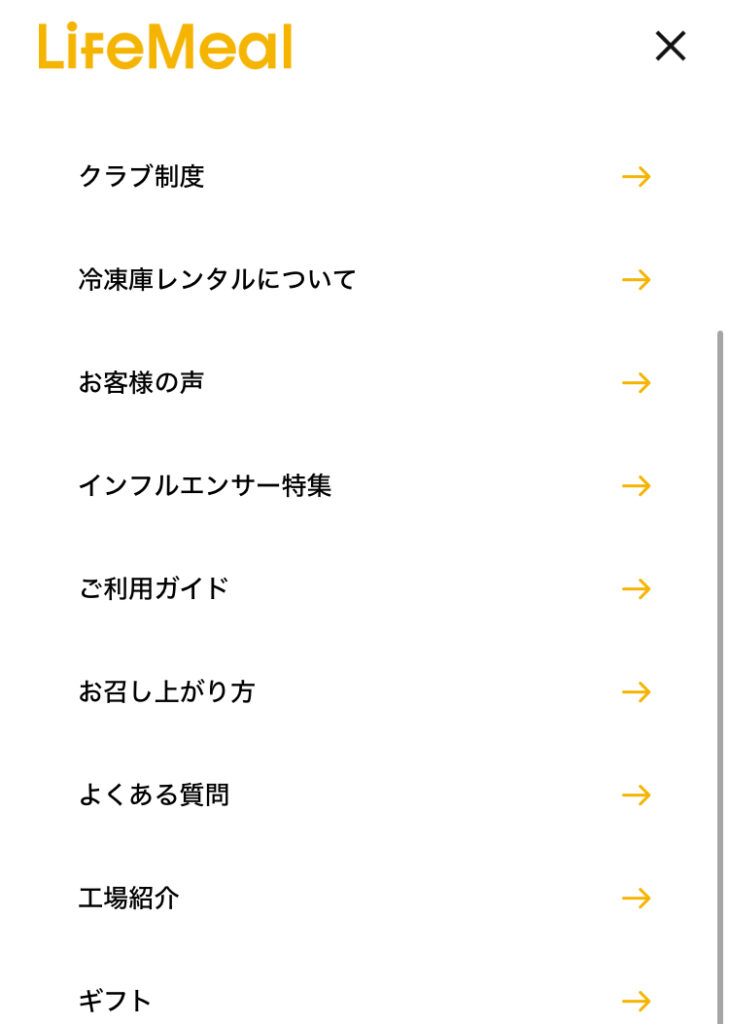Tap the arrow beside お召し上がり方

click(x=636, y=692)
